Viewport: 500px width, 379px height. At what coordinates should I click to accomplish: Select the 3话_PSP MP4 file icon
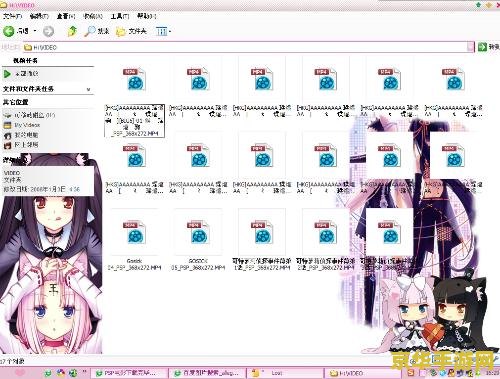[389, 231]
